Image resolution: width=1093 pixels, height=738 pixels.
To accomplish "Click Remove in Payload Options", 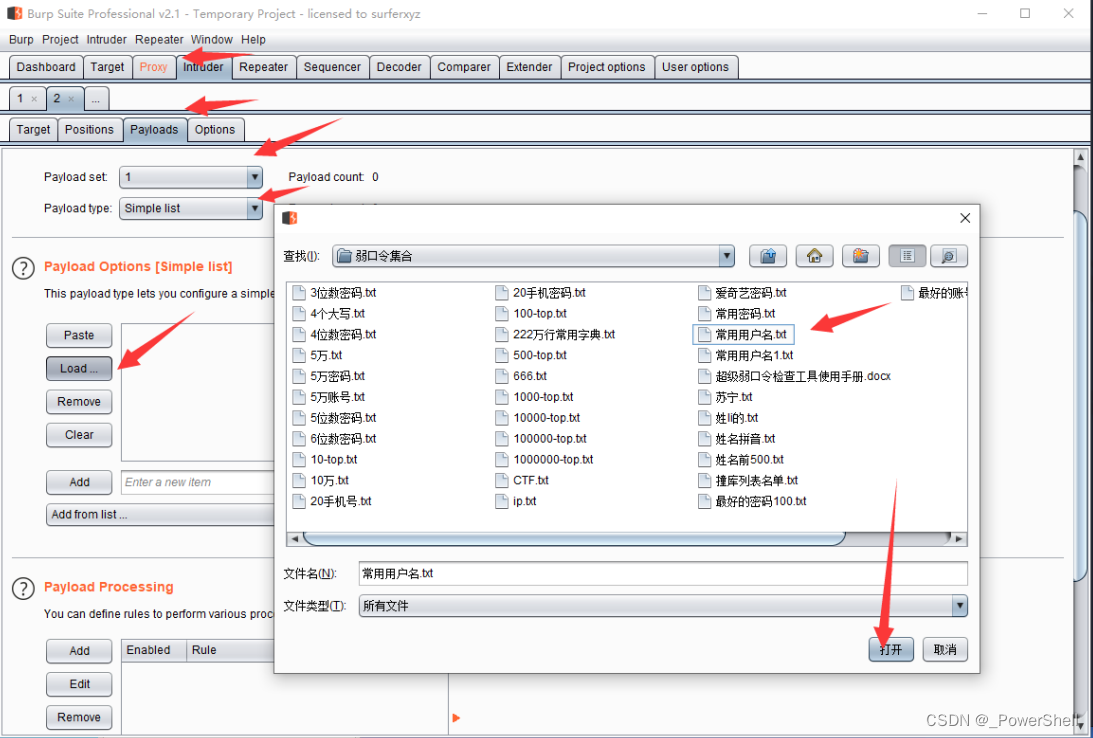I will click(x=79, y=401).
